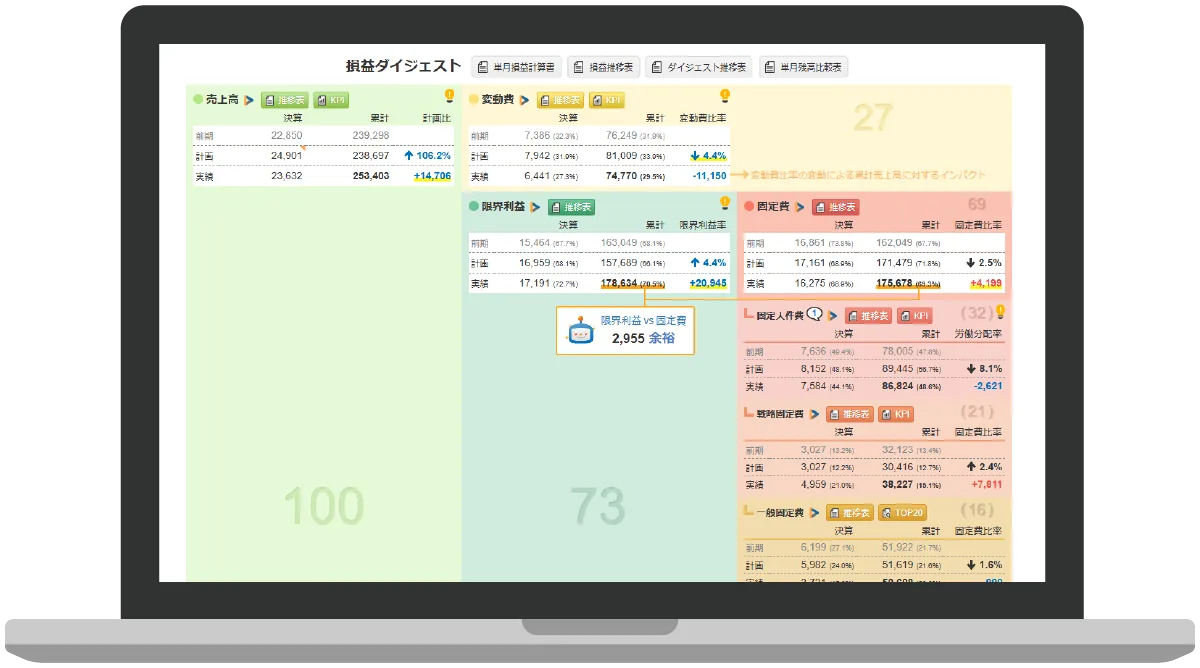Click the 限界利益 vs 固定費 link text

[643, 320]
